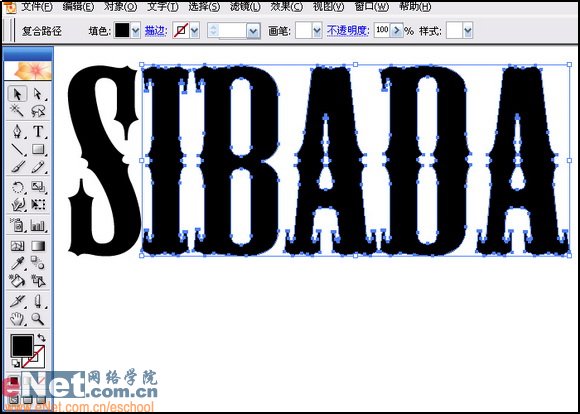Select the Slice tool
Viewport: 580px width, 414px height.
click(x=17, y=302)
